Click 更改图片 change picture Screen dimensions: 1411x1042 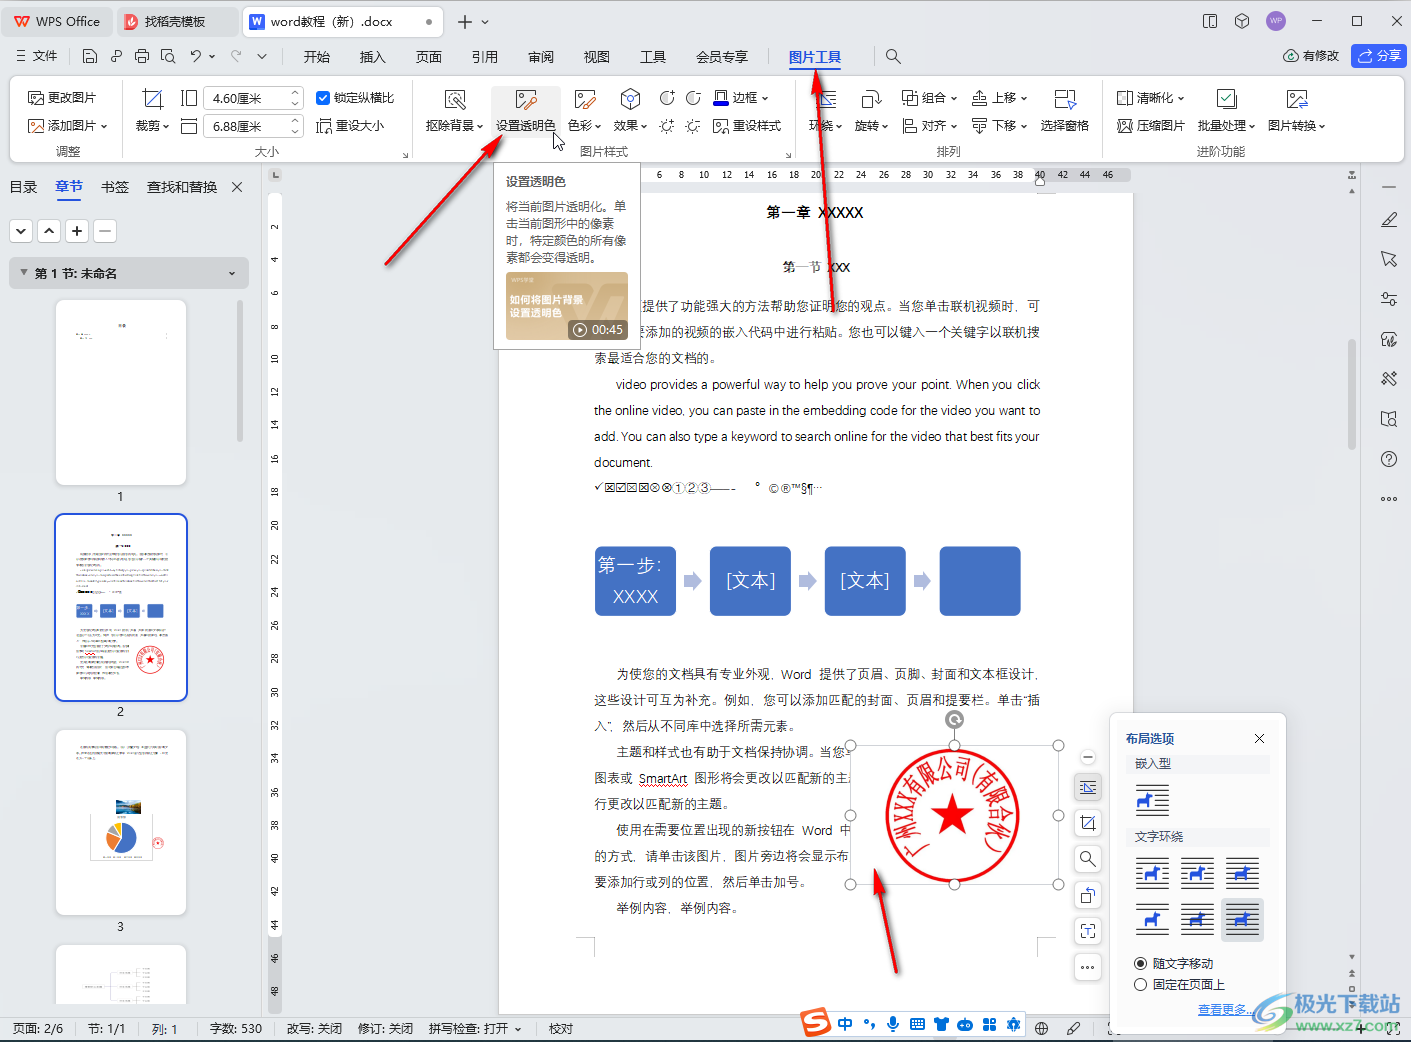62,98
